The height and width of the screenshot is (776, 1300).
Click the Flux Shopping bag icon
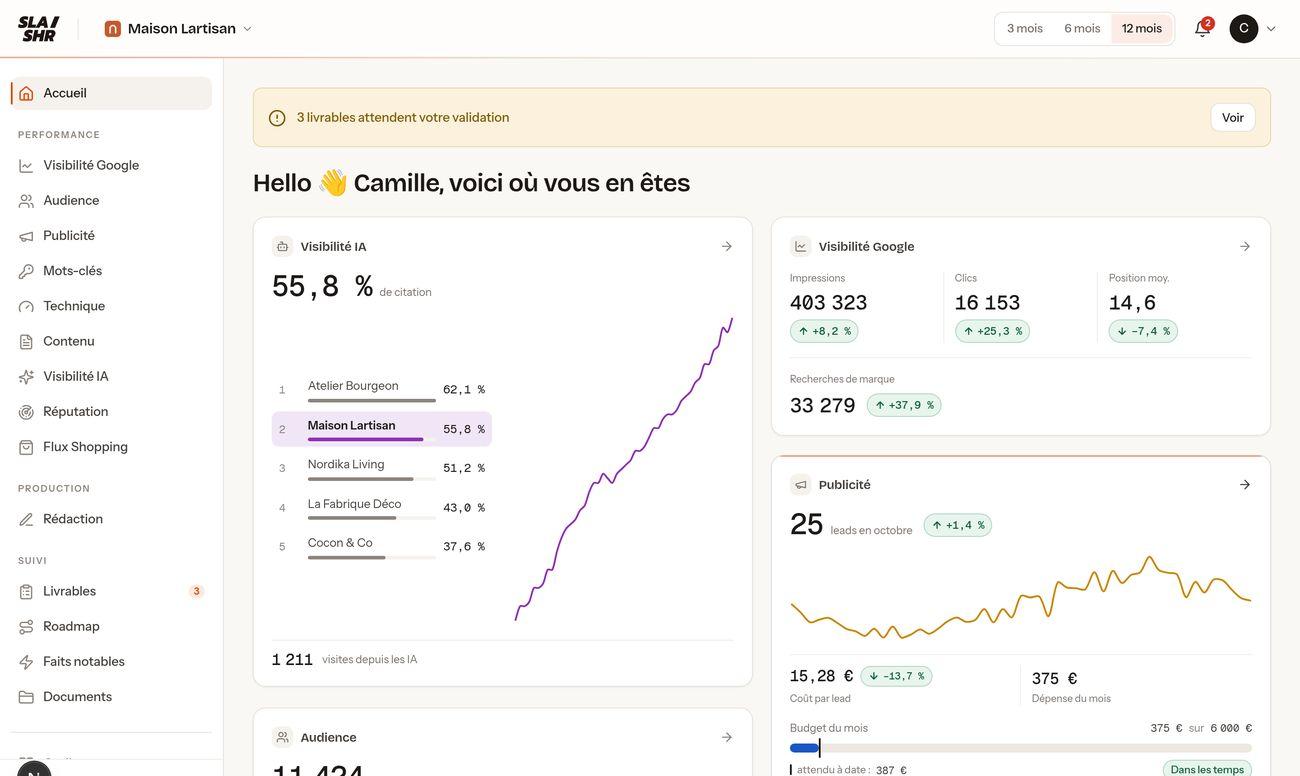click(26, 447)
